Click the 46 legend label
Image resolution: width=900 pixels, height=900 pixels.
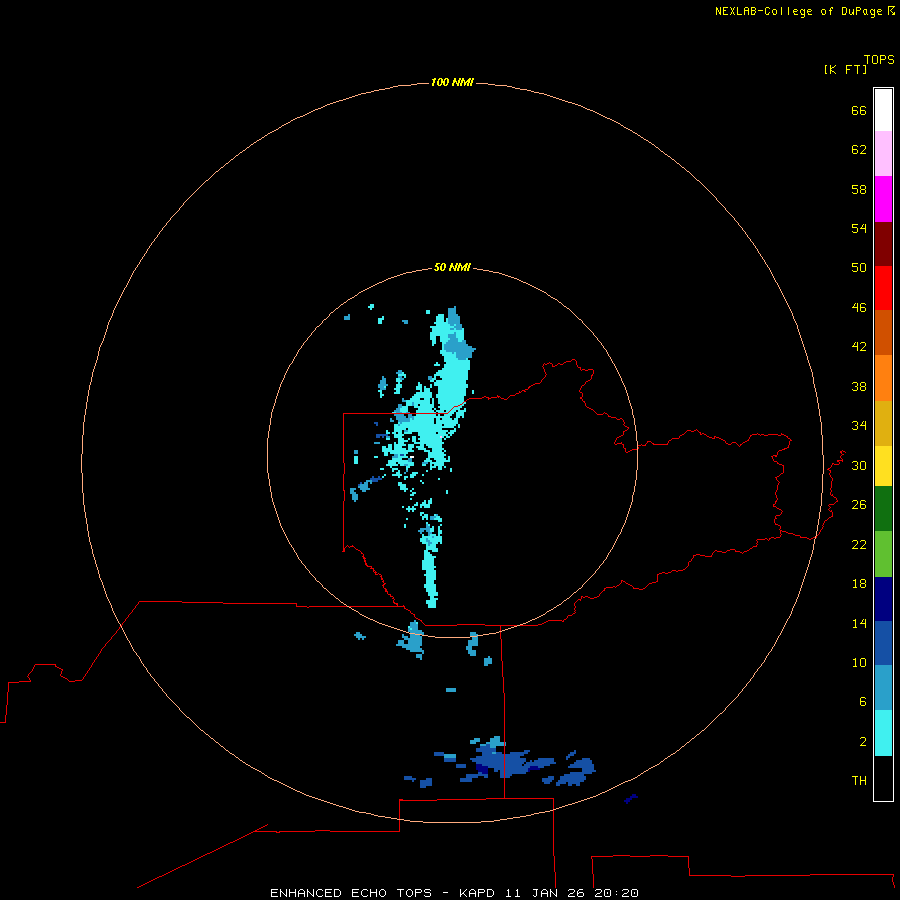pos(859,308)
